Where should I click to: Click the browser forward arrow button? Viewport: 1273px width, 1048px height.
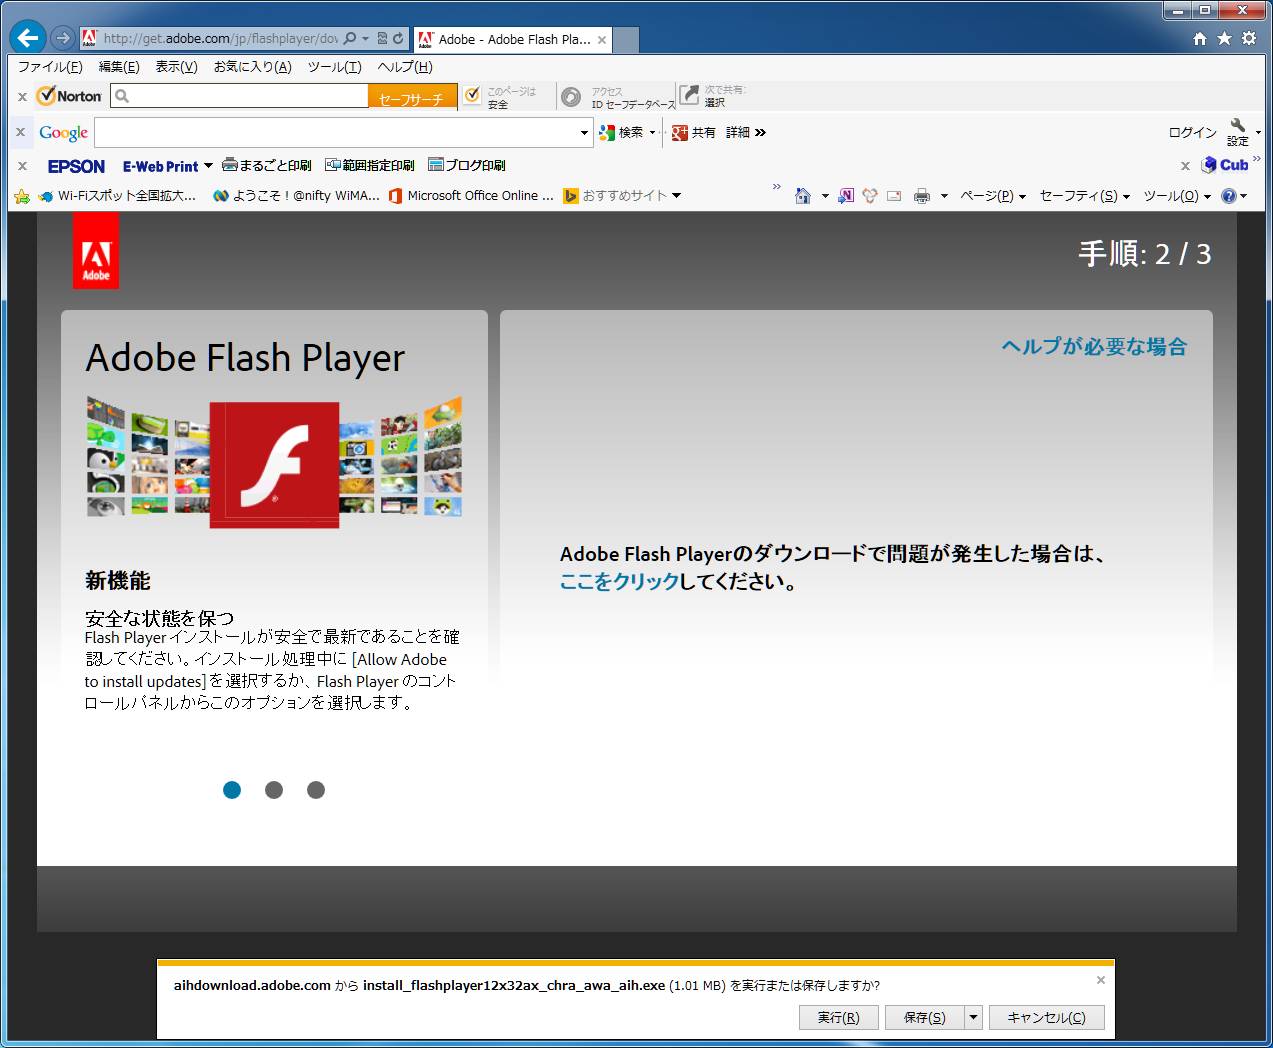pyautogui.click(x=62, y=38)
